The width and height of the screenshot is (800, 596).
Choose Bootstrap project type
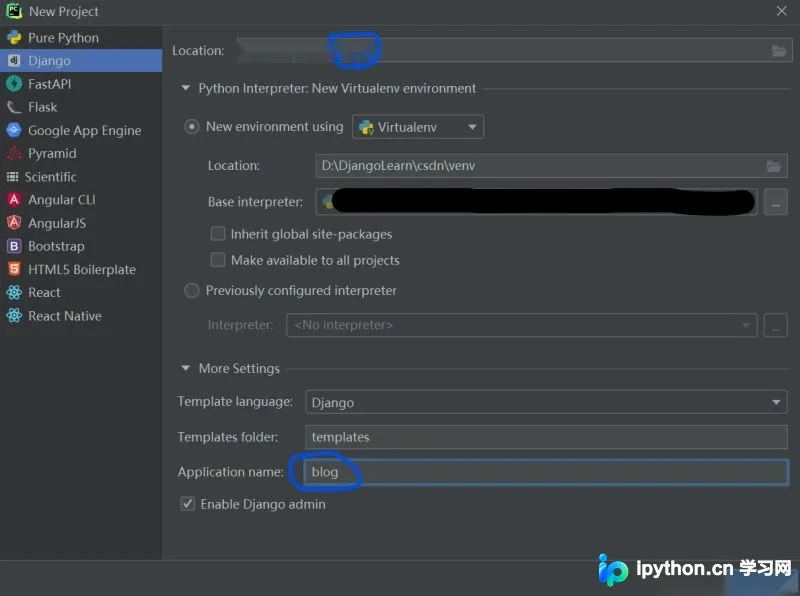coord(81,246)
